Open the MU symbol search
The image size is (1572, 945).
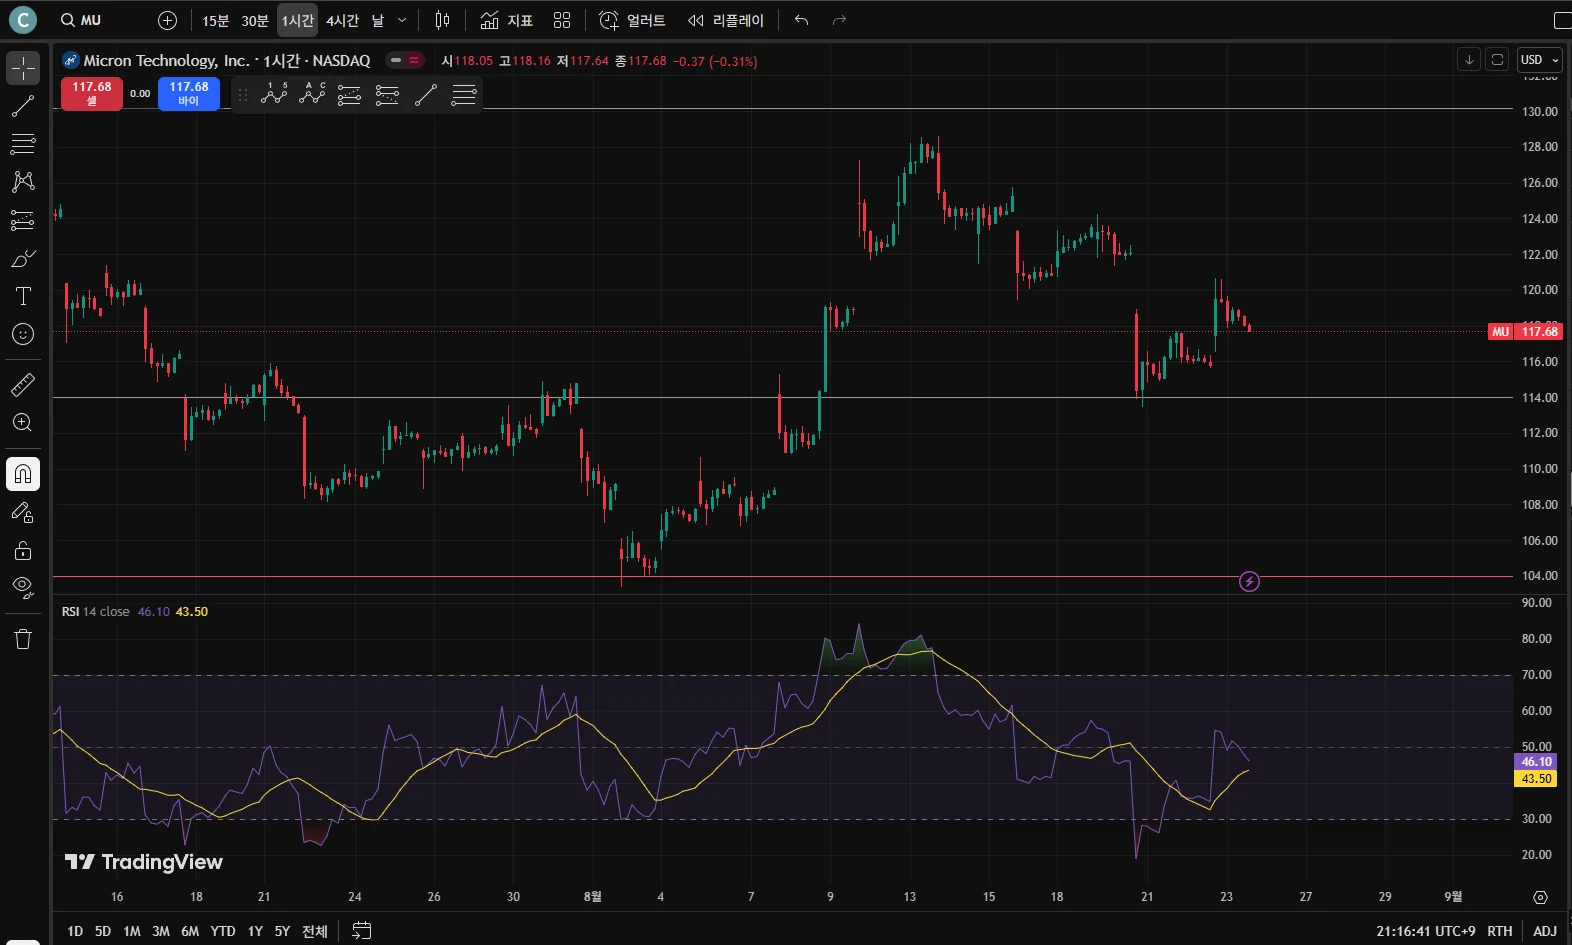pos(81,20)
